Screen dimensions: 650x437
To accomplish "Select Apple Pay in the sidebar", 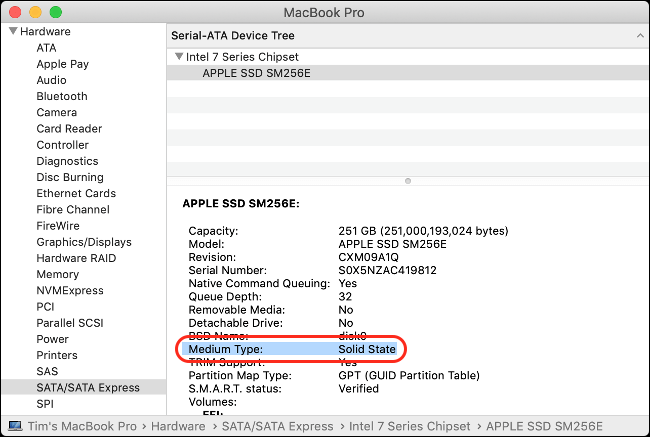I will pyautogui.click(x=63, y=64).
